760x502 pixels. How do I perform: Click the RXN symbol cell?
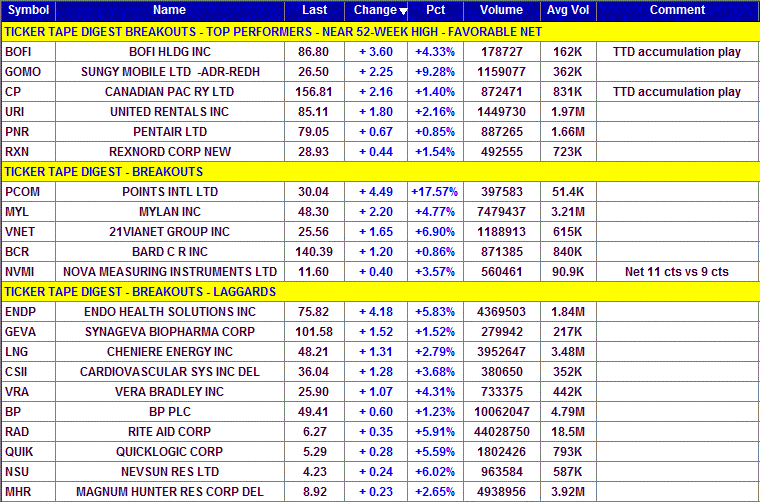(x=28, y=152)
